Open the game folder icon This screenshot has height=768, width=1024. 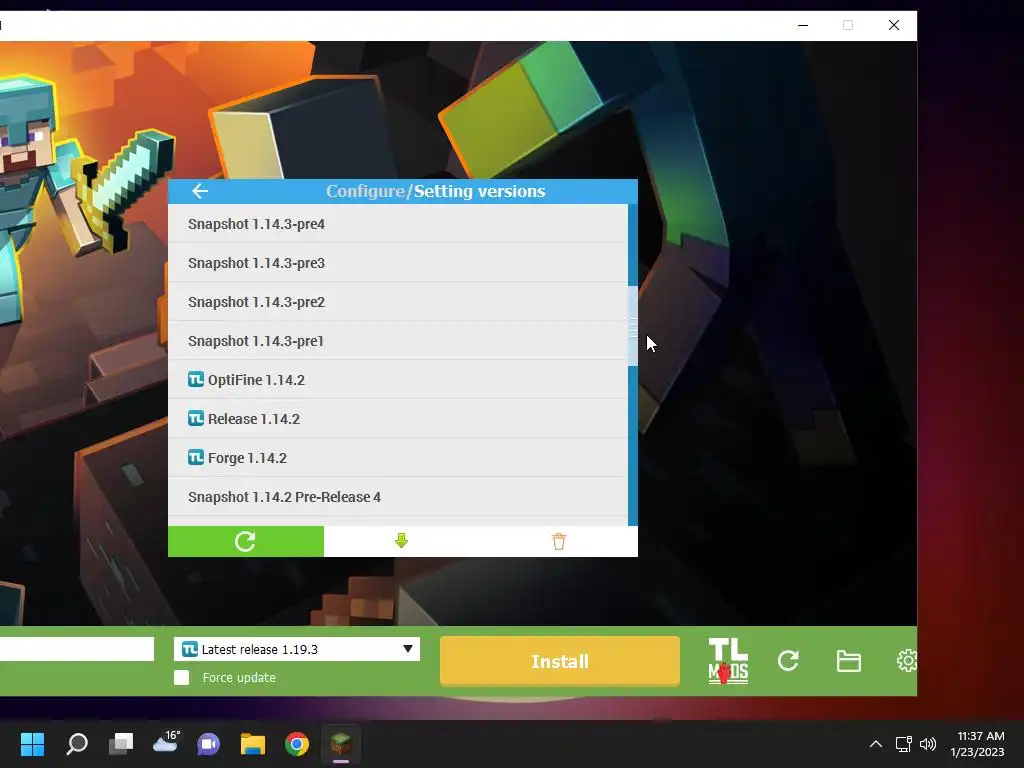(x=848, y=662)
